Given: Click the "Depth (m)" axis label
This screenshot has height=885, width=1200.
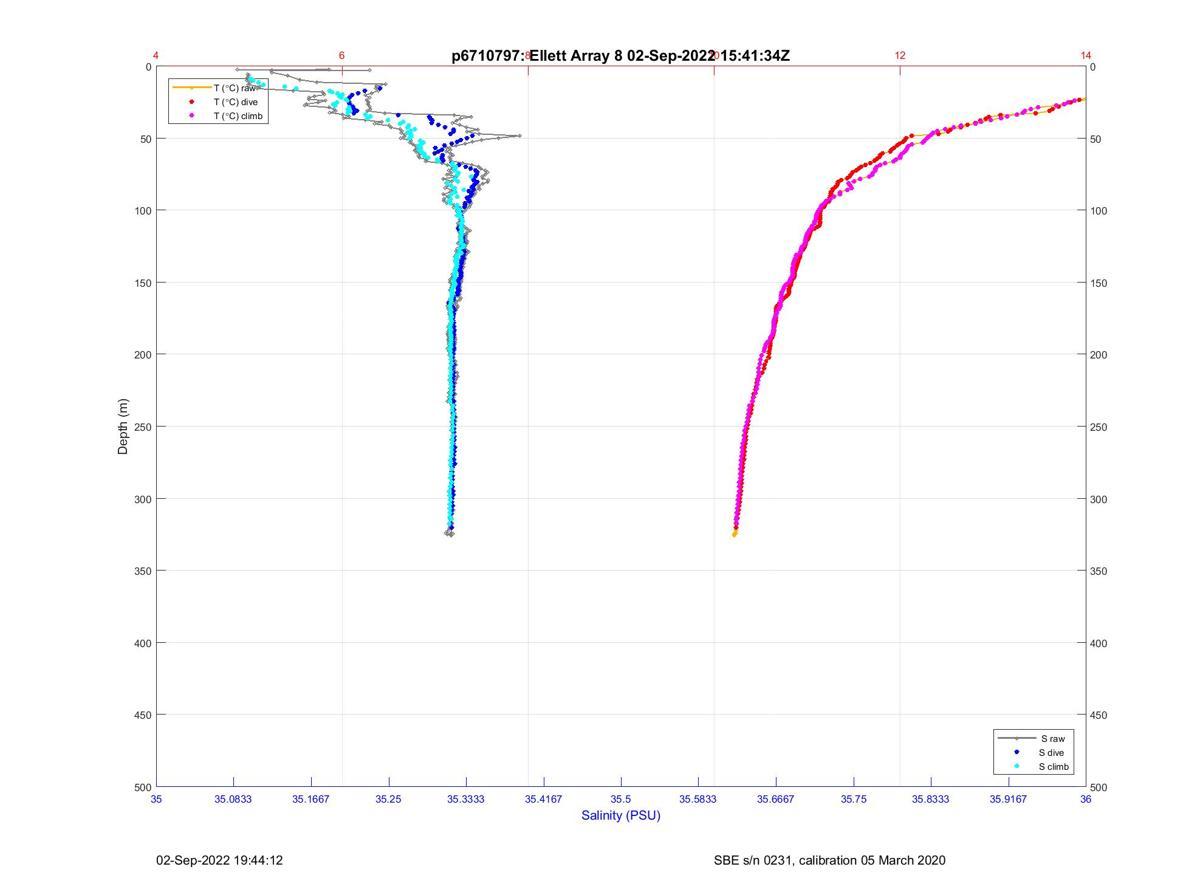Looking at the screenshot, I should pyautogui.click(x=123, y=426).
